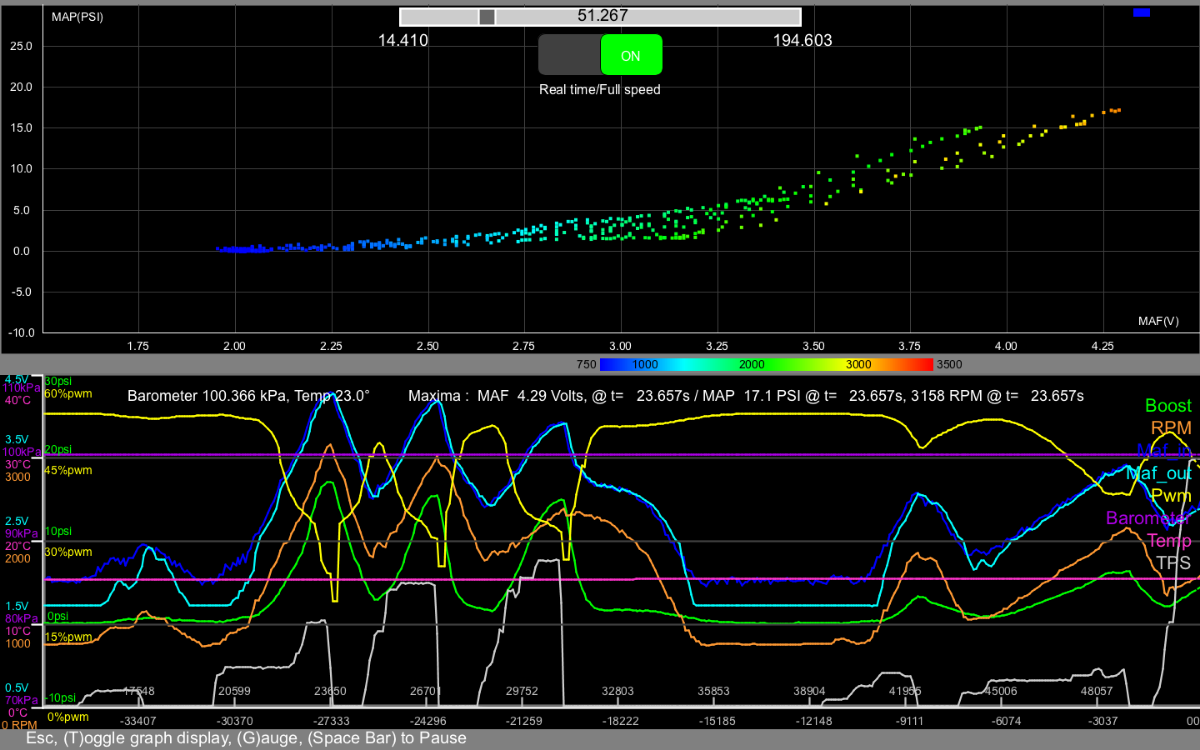Click the Pwm legend label
The width and height of the screenshot is (1200, 750).
tap(1171, 496)
